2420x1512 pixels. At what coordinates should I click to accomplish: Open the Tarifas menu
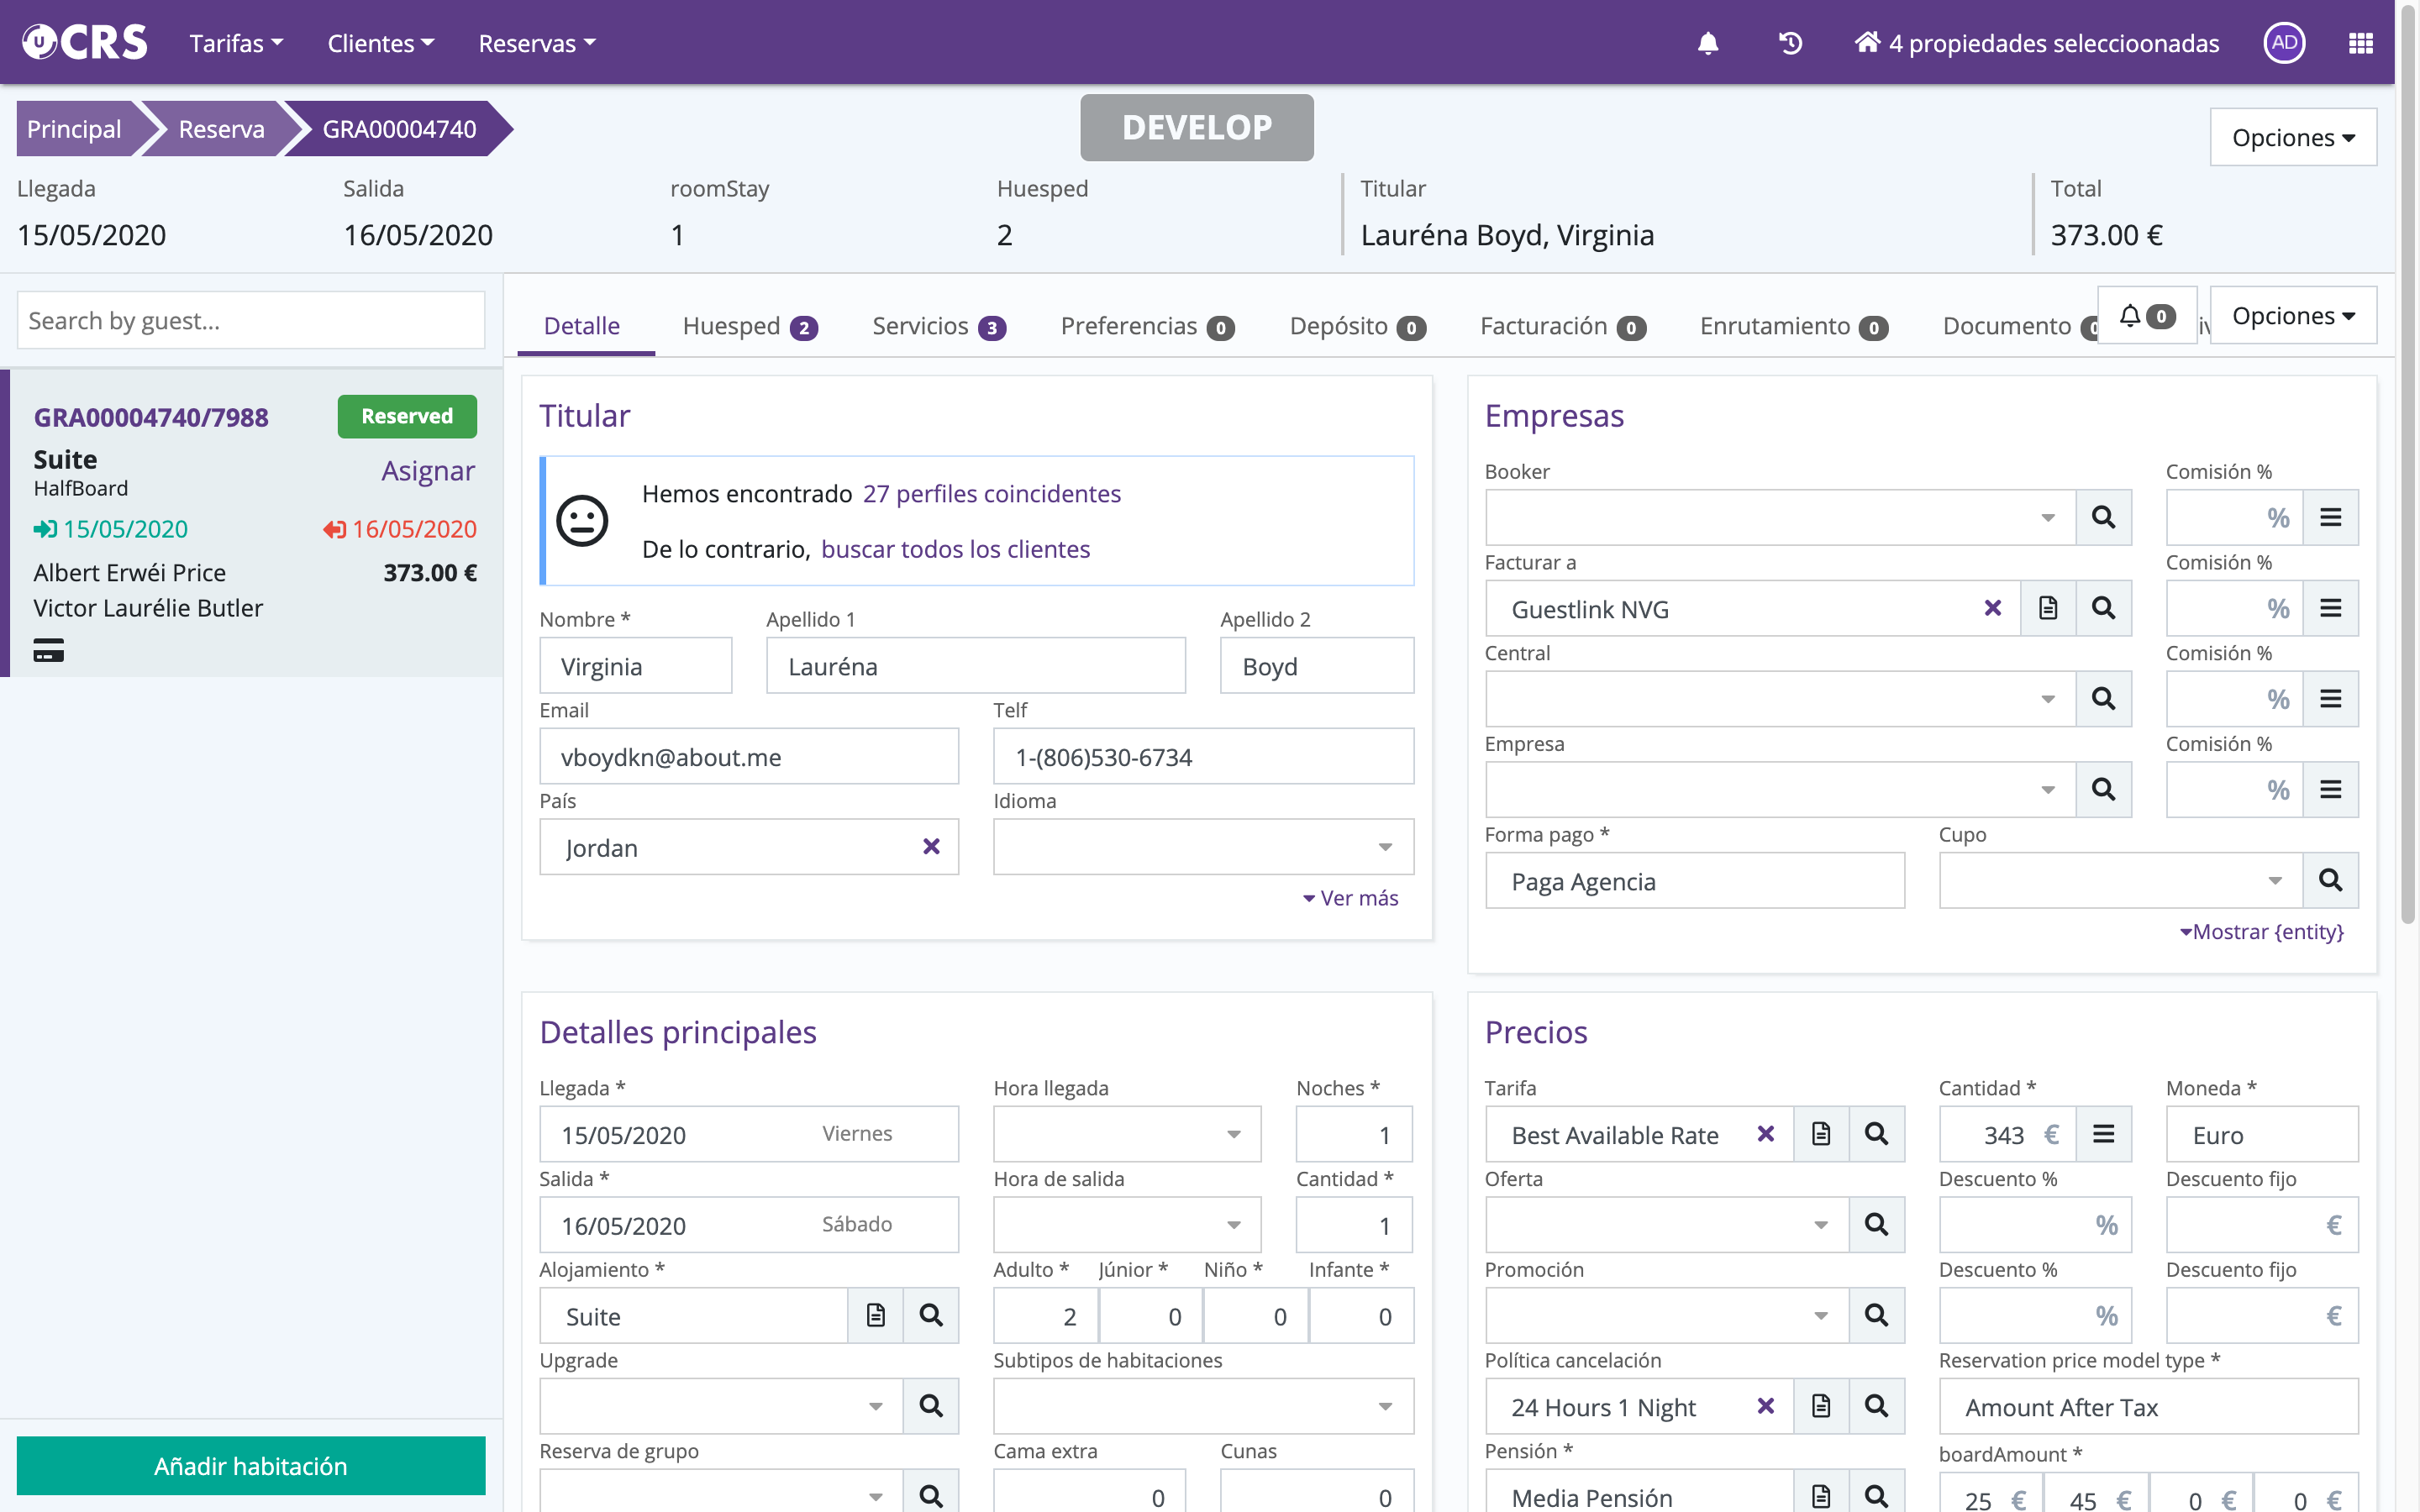[x=236, y=43]
